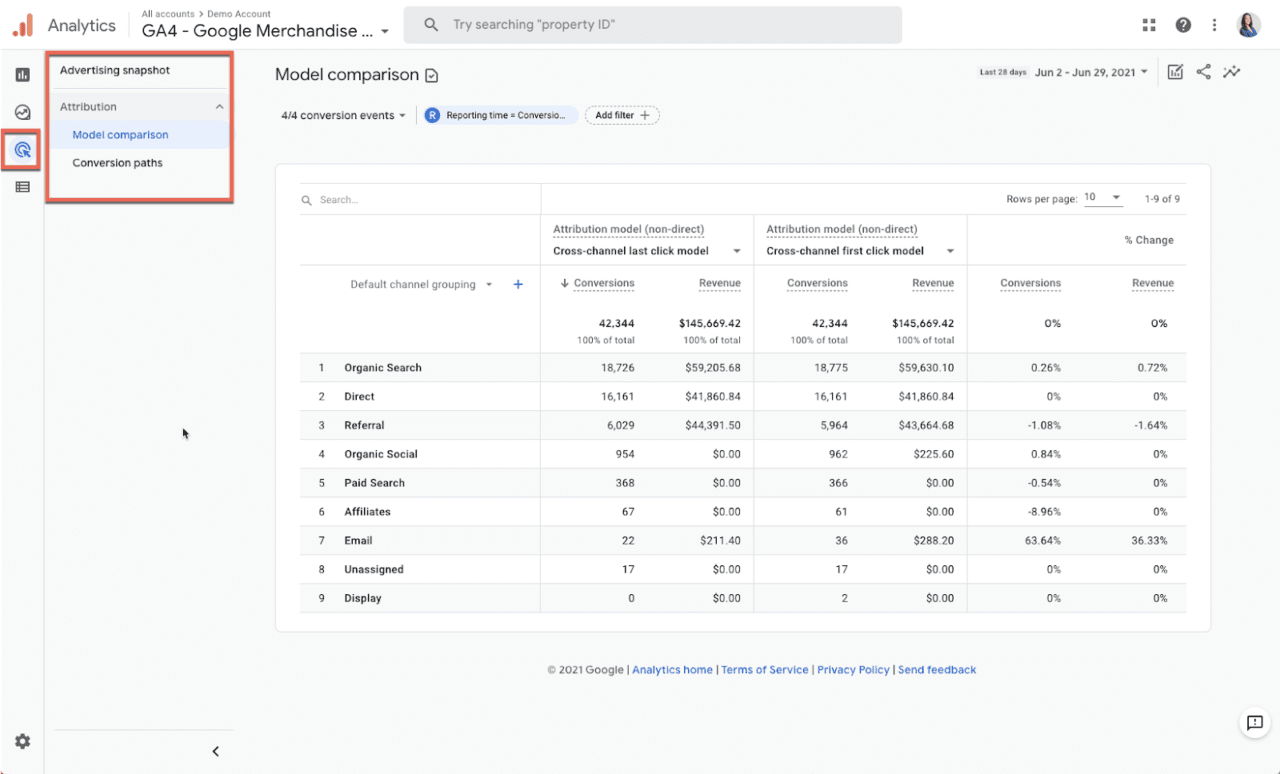Image resolution: width=1280 pixels, height=774 pixels.
Task: Click the Help question mark icon
Action: tap(1183, 24)
